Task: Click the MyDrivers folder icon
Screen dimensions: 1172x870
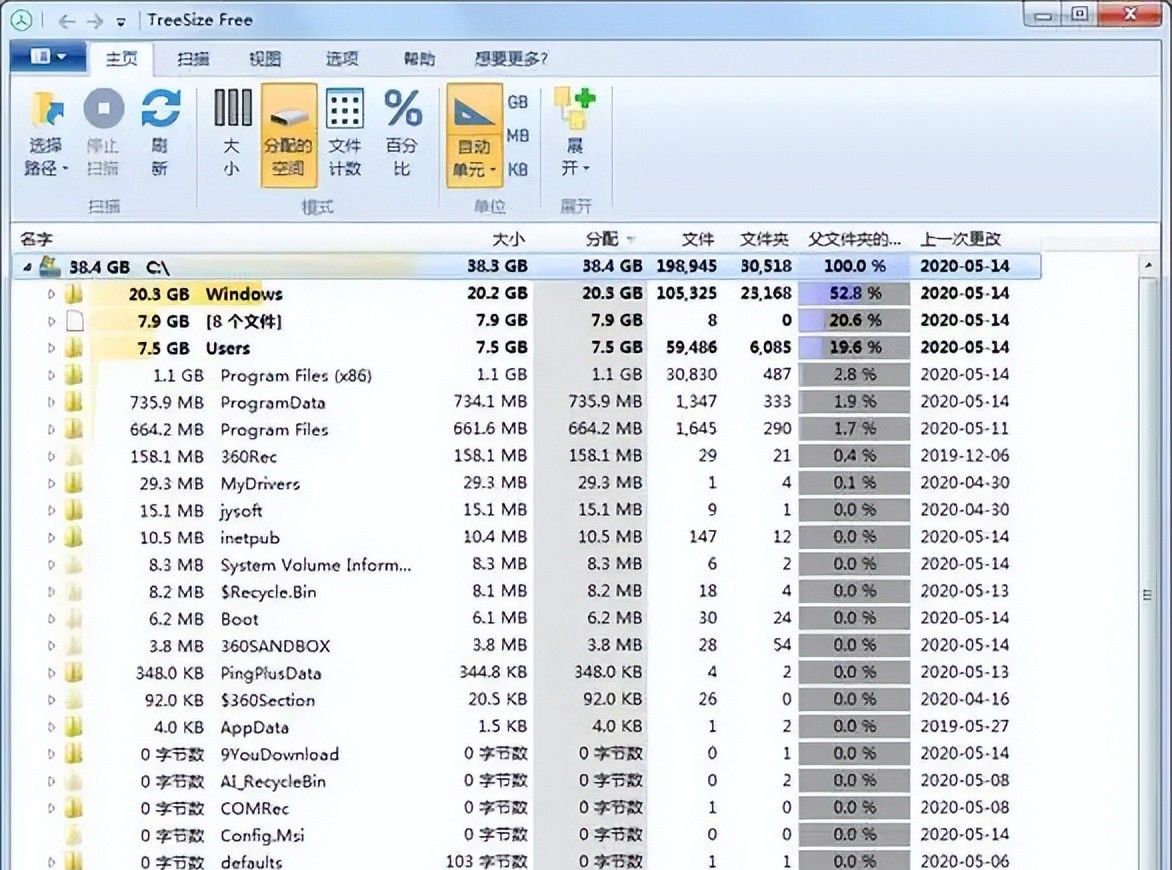Action: click(74, 484)
